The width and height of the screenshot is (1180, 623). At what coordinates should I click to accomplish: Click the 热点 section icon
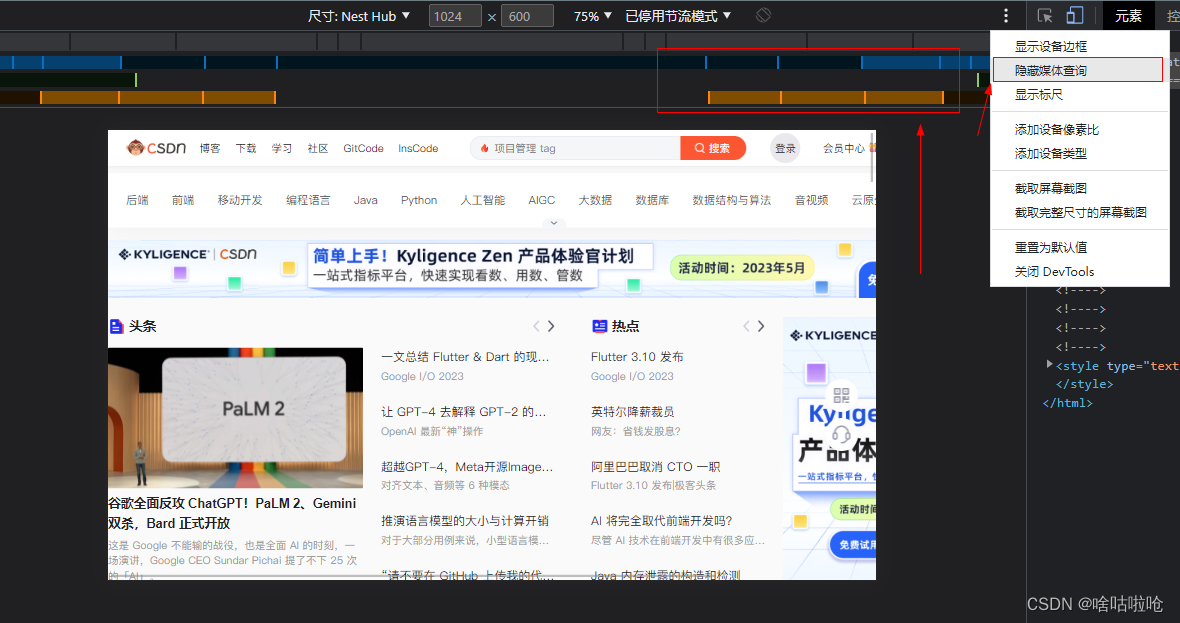(x=599, y=327)
